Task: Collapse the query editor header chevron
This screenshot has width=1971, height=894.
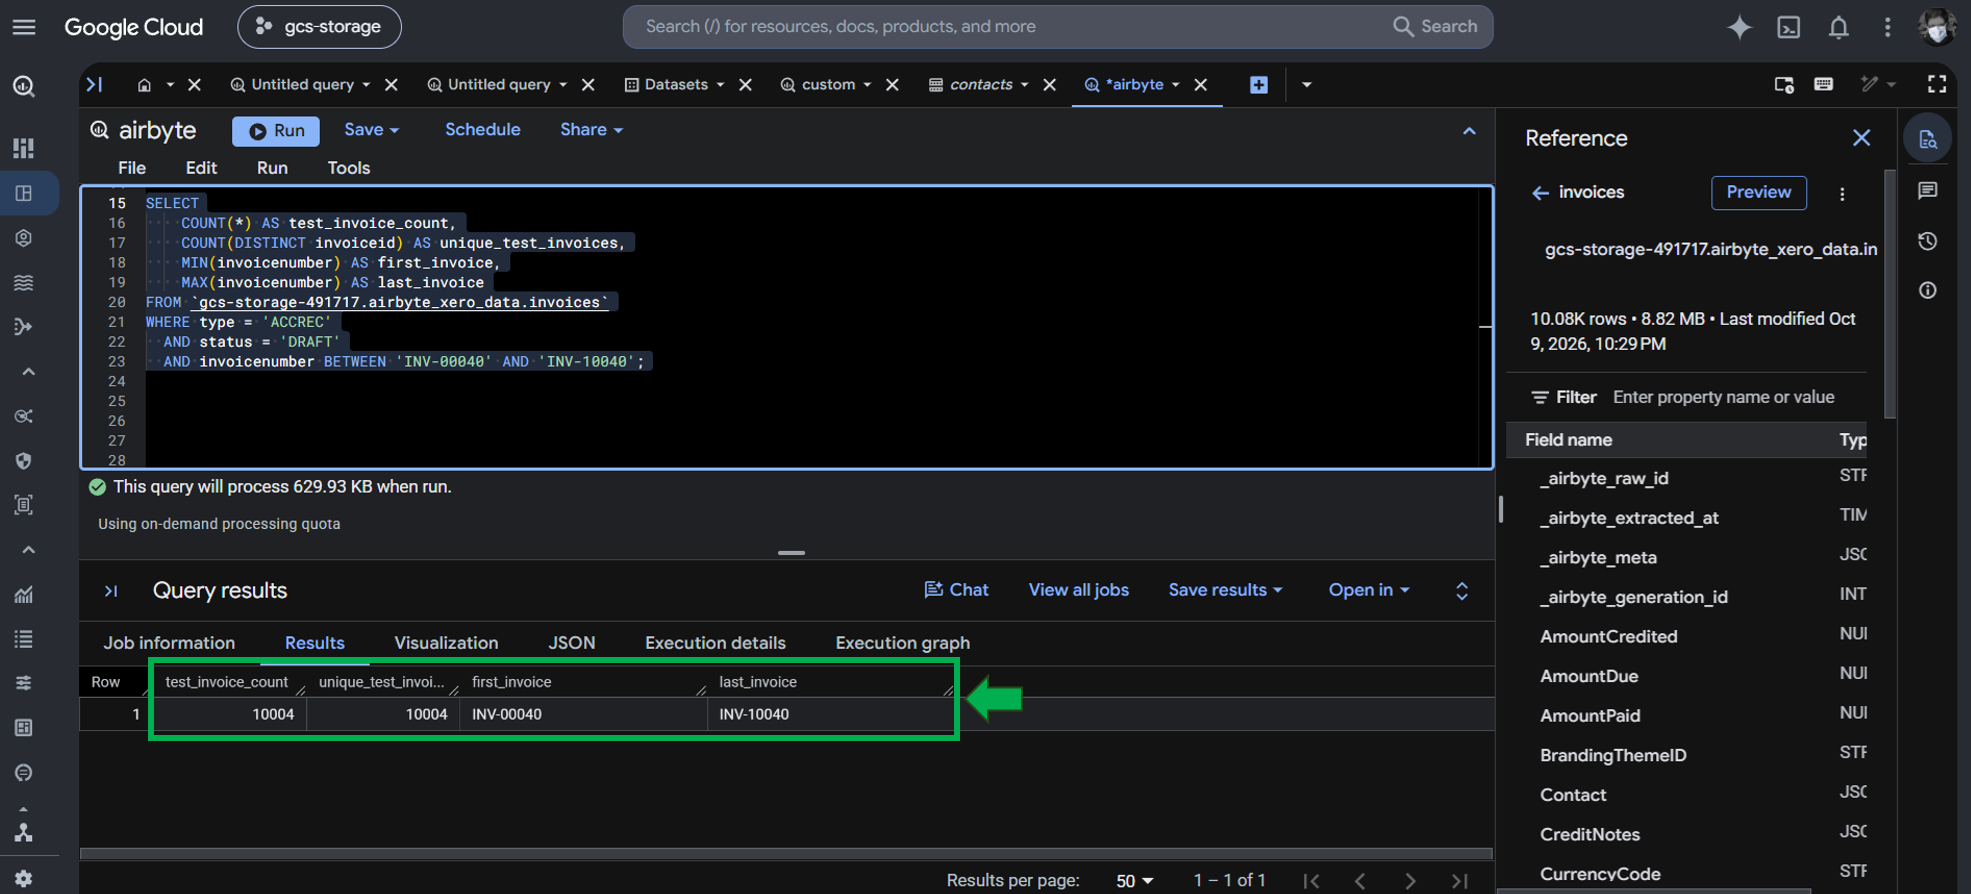Action: click(1469, 131)
